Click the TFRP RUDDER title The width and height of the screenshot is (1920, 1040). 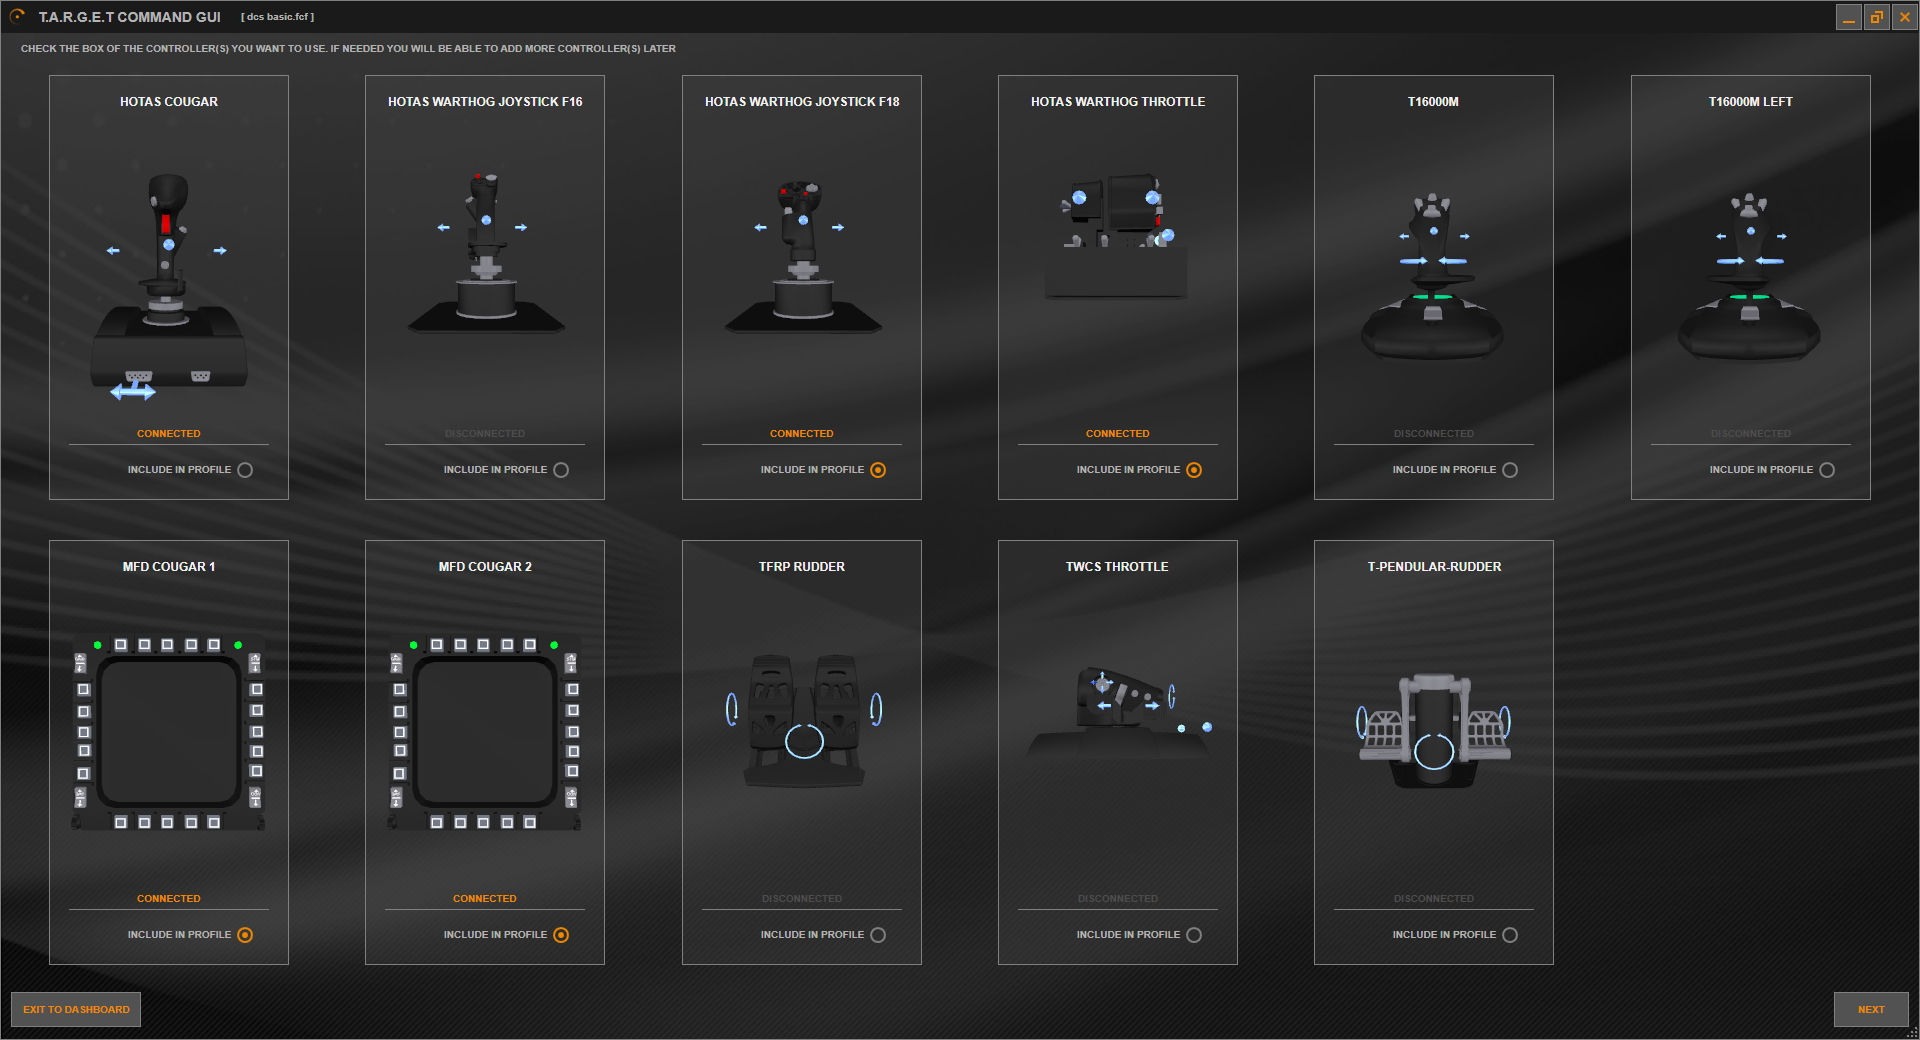click(802, 567)
